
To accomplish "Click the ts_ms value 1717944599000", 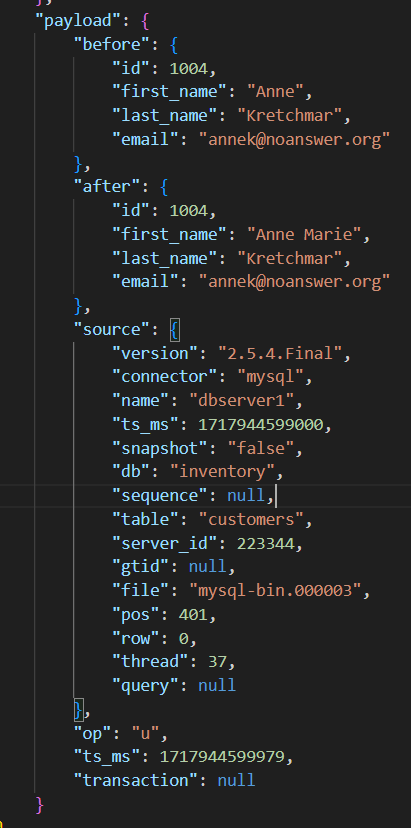I will click(x=261, y=425).
